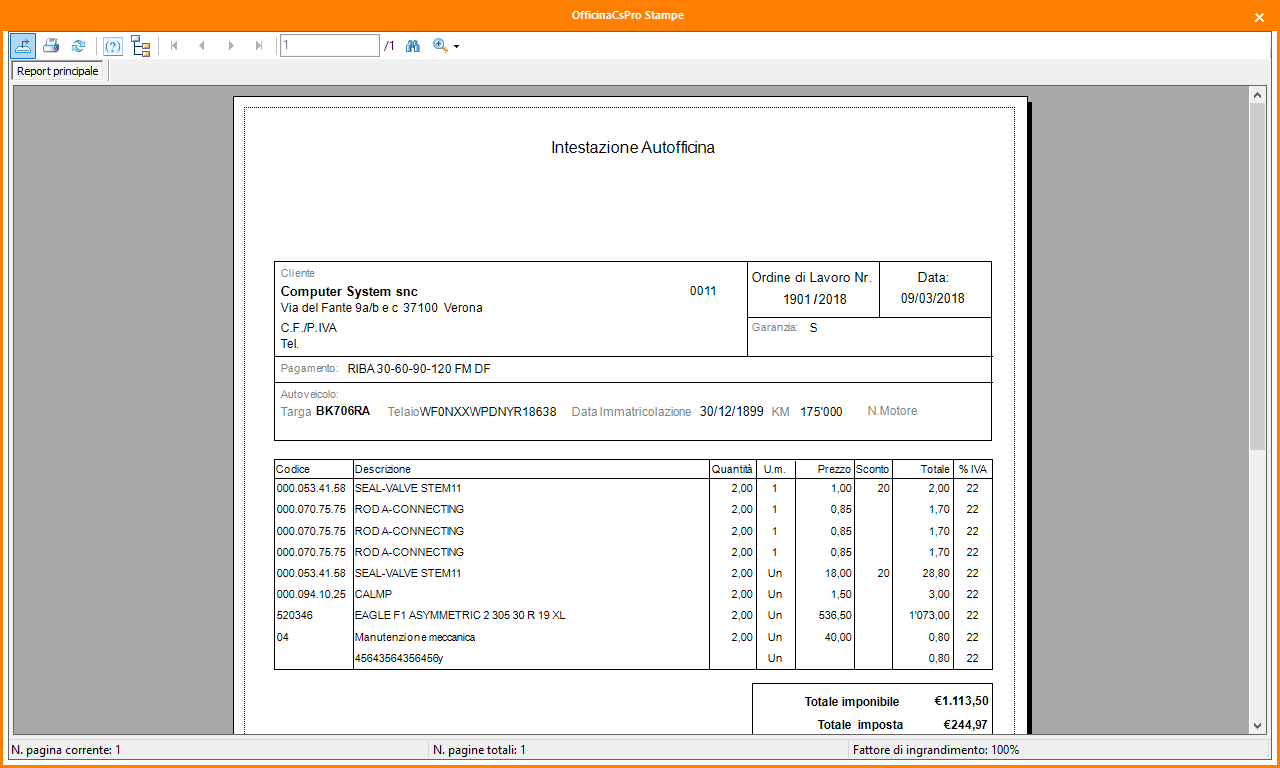1280x768 pixels.
Task: Click the mileage value '175'000'
Action: coord(821,412)
